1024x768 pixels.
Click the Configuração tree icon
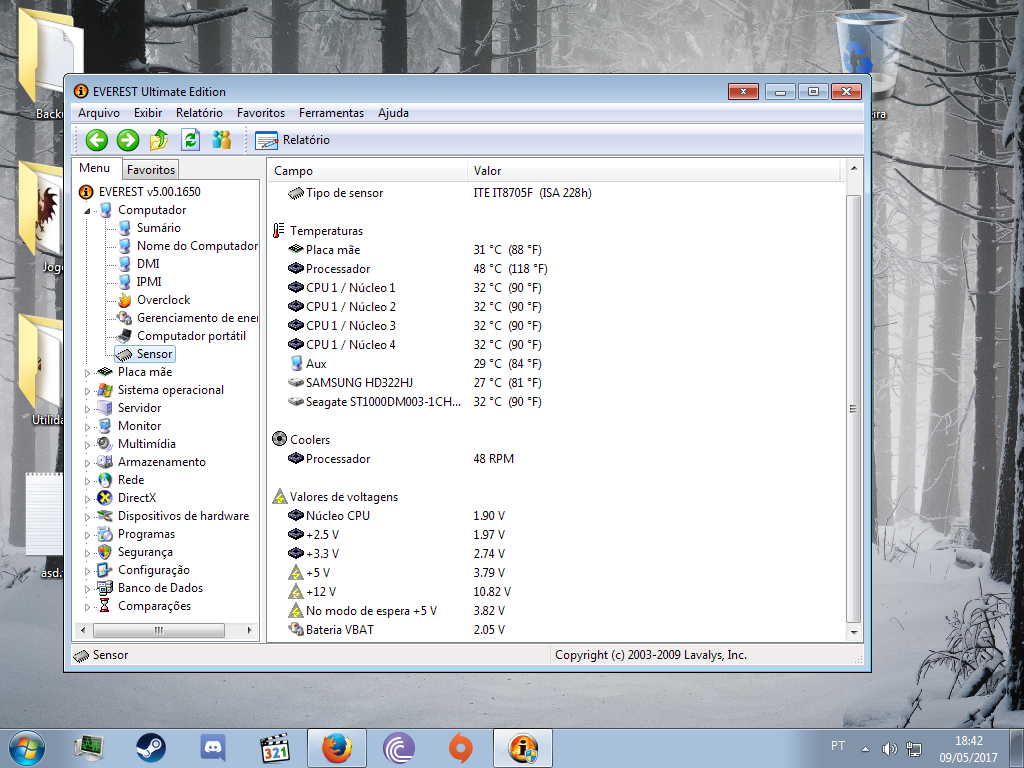pyautogui.click(x=104, y=570)
